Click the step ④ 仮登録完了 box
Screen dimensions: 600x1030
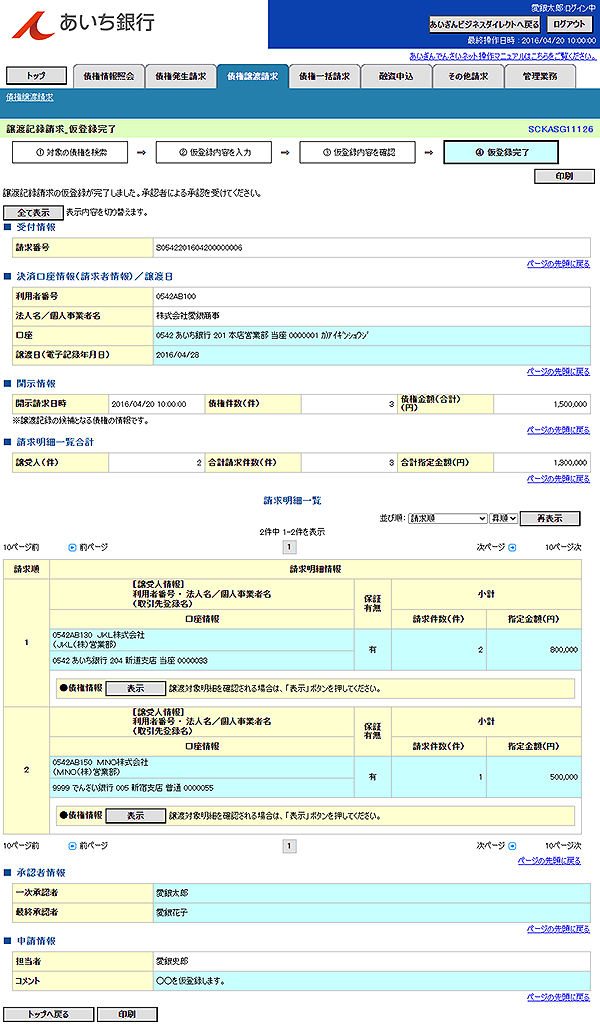[501, 152]
